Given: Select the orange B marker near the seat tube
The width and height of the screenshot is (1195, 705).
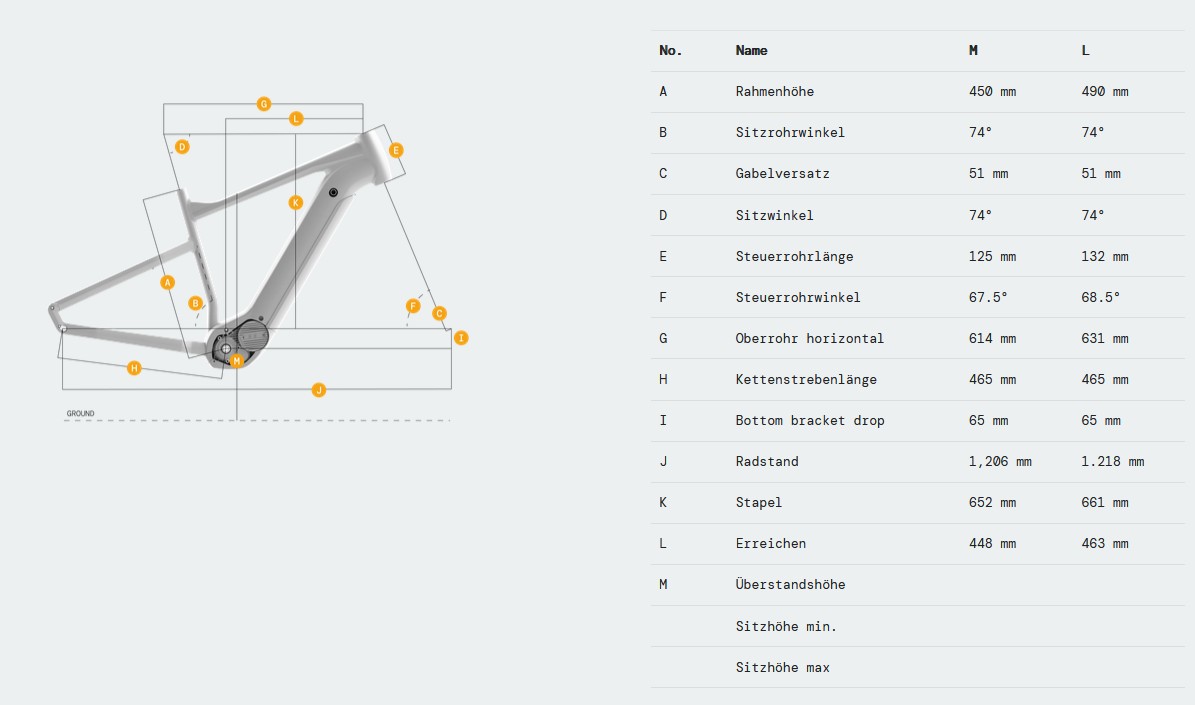Looking at the screenshot, I should coord(196,303).
